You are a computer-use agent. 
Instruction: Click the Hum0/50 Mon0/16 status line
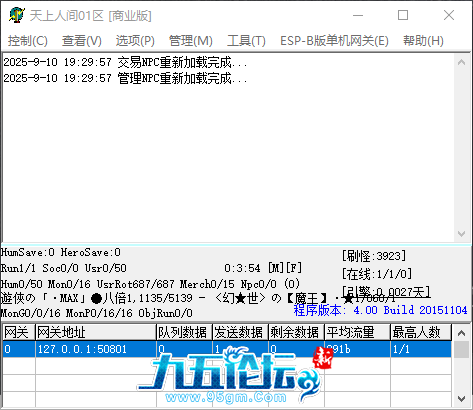[150, 284]
